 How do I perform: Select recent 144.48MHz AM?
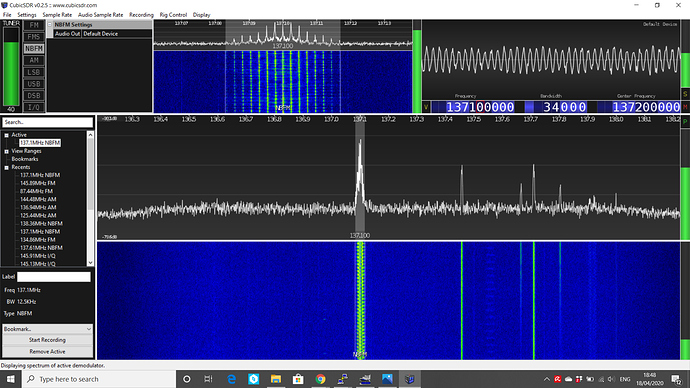click(x=38, y=199)
